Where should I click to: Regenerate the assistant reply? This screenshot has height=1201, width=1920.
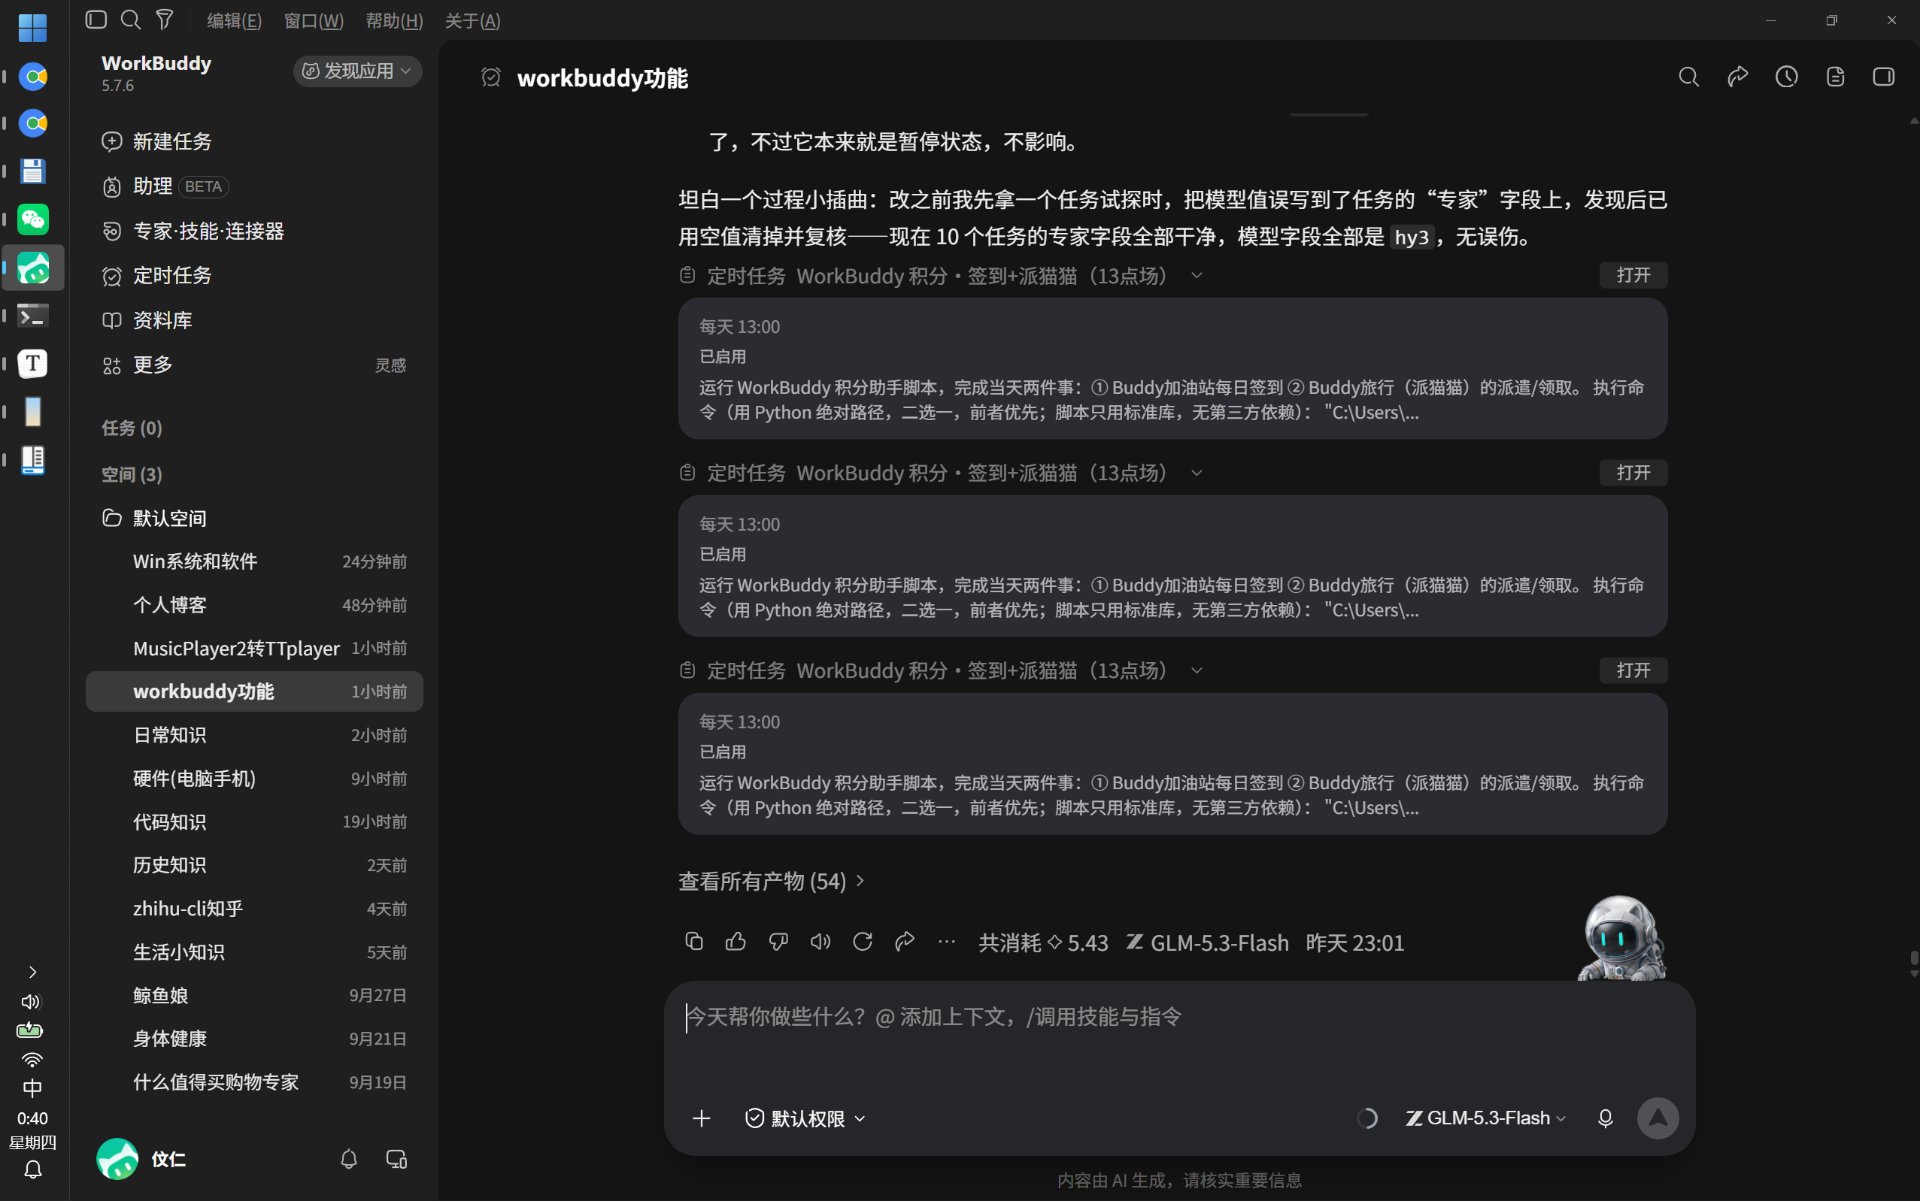863,941
